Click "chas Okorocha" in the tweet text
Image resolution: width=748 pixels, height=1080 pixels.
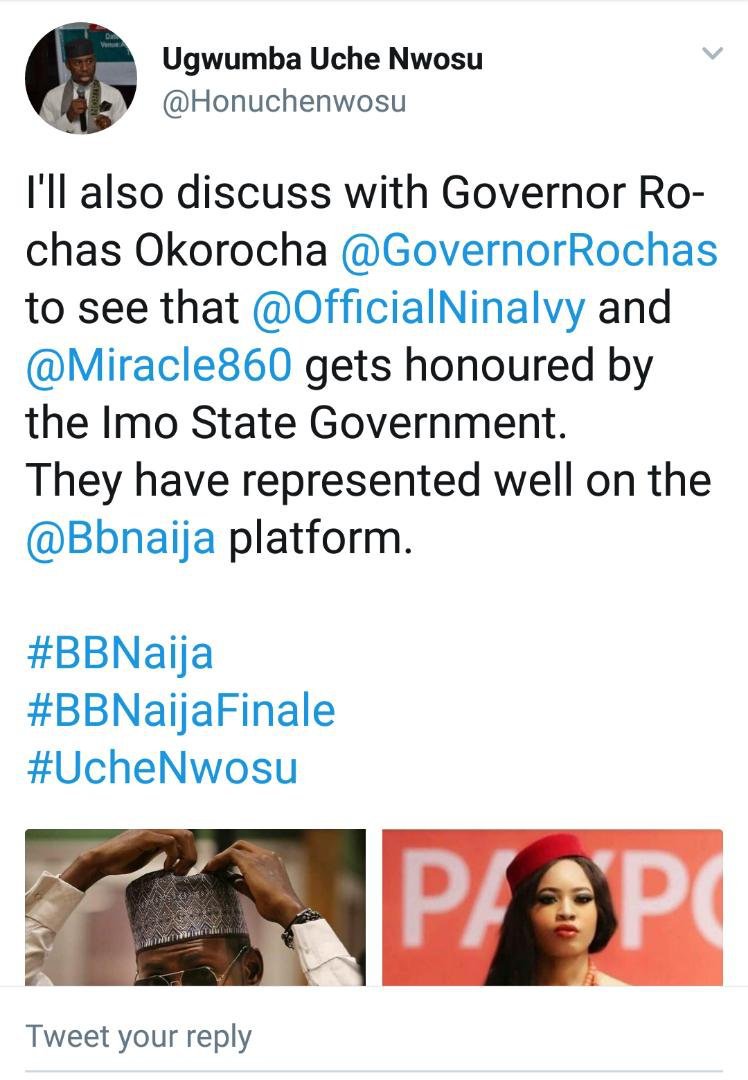177,252
